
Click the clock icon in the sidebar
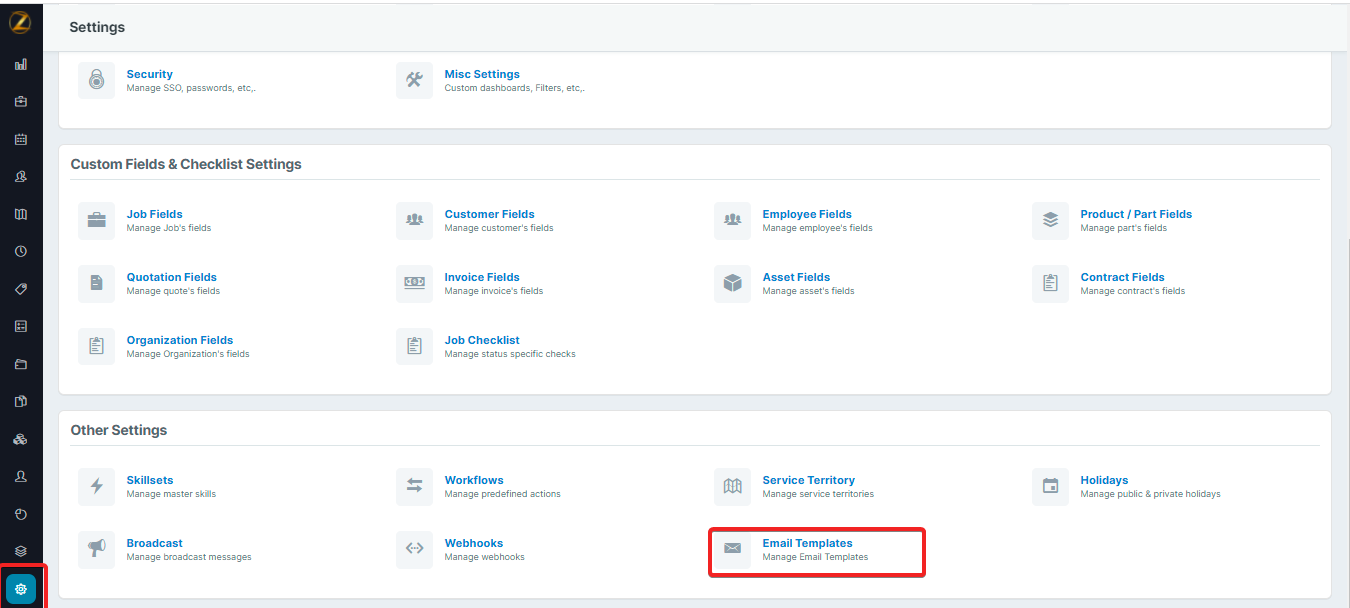(x=21, y=251)
